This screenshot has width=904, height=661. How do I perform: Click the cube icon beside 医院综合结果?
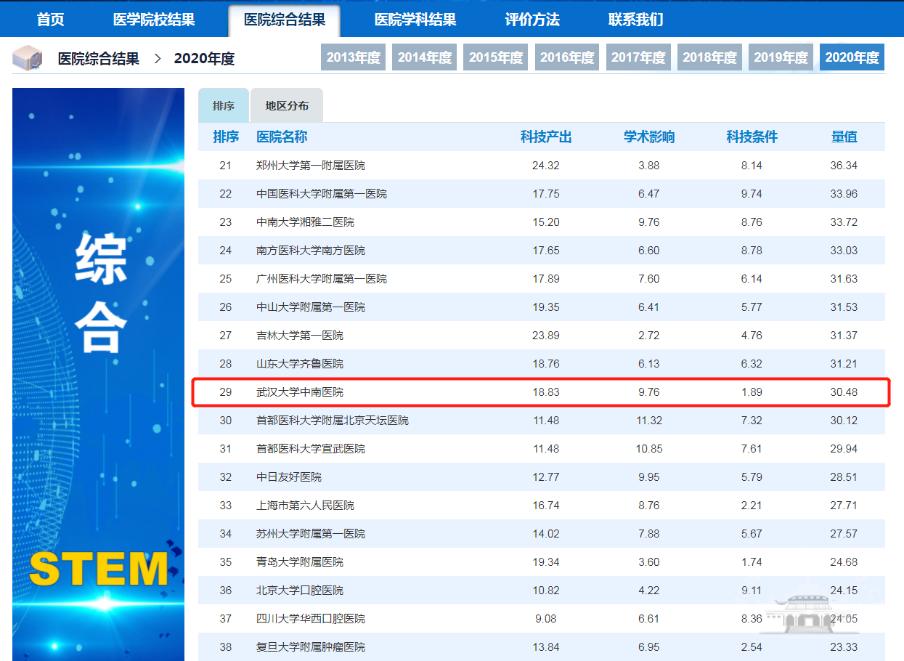[x=28, y=58]
